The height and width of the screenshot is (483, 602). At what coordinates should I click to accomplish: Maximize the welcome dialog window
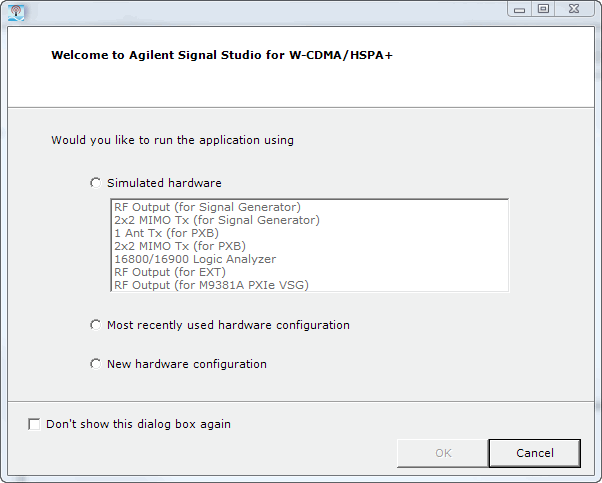[x=543, y=9]
